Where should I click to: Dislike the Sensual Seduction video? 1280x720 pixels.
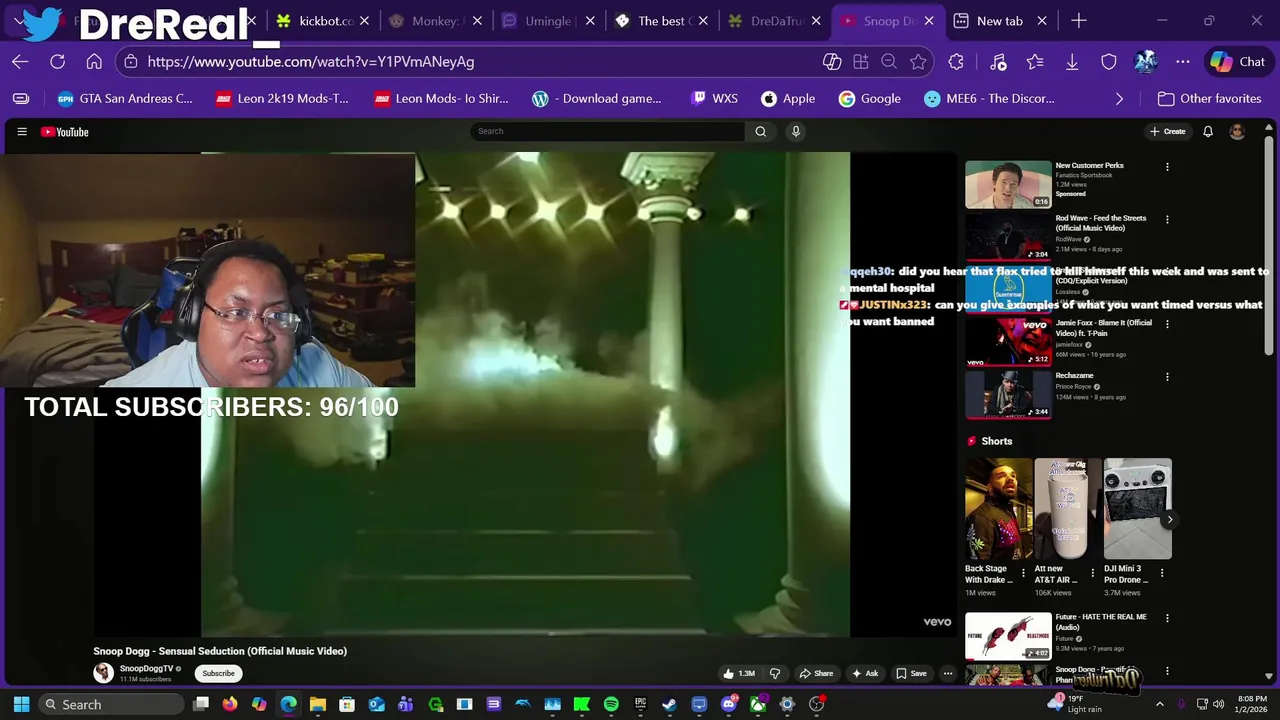tap(774, 673)
